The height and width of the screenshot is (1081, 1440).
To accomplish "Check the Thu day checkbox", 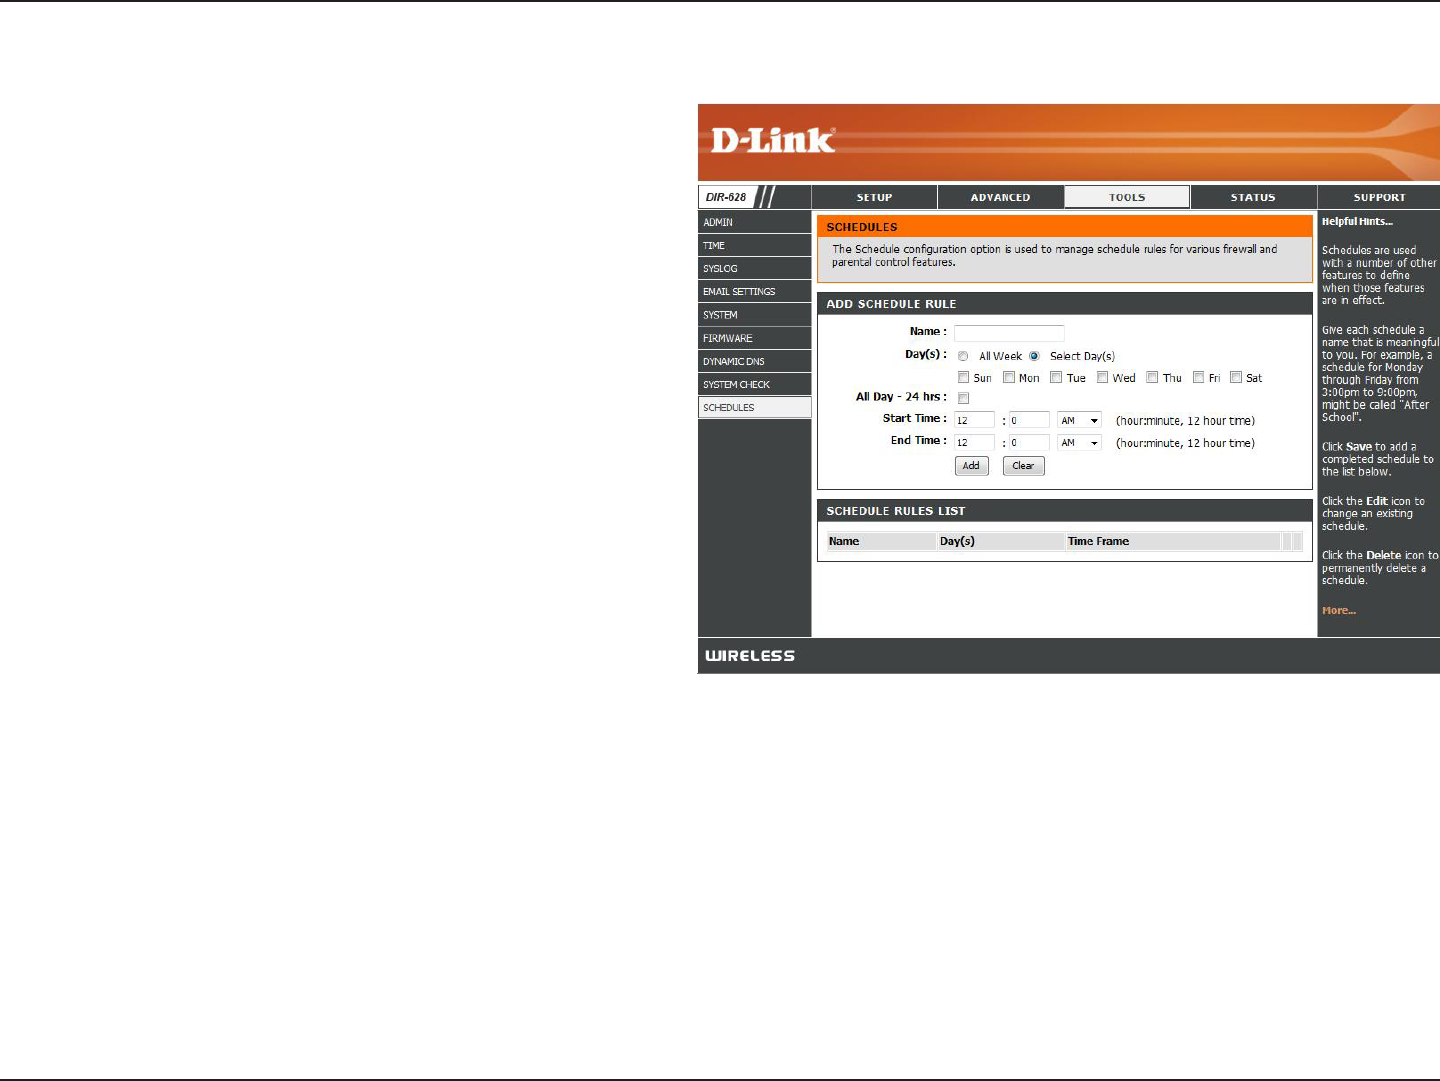I will point(1152,377).
